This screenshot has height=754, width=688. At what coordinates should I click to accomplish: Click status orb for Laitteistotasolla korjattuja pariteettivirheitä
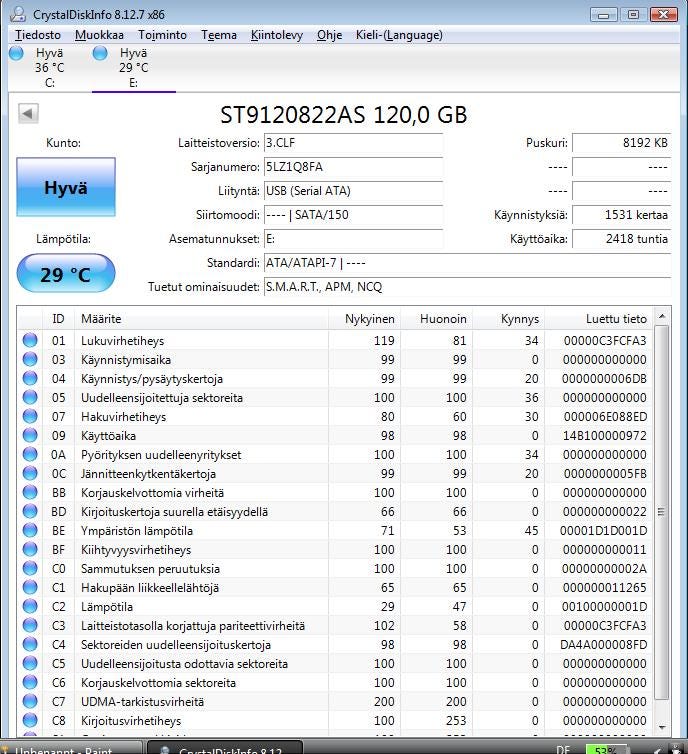[30, 625]
